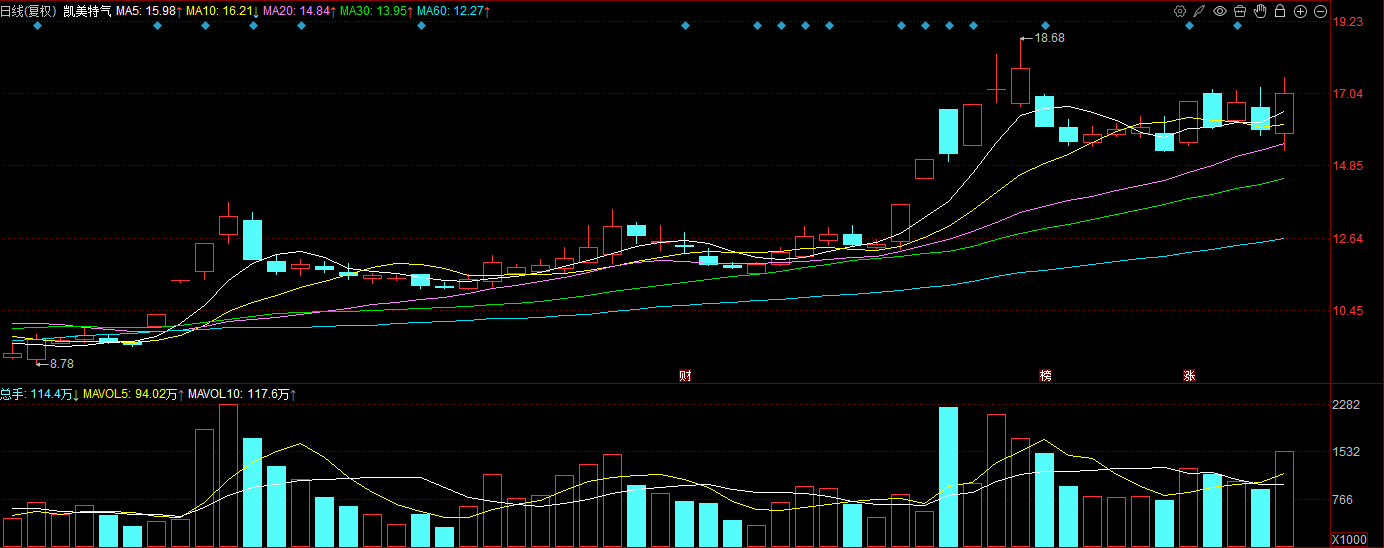Toggle the eye visibility icon
The height and width of the screenshot is (548, 1384).
[x=1220, y=11]
